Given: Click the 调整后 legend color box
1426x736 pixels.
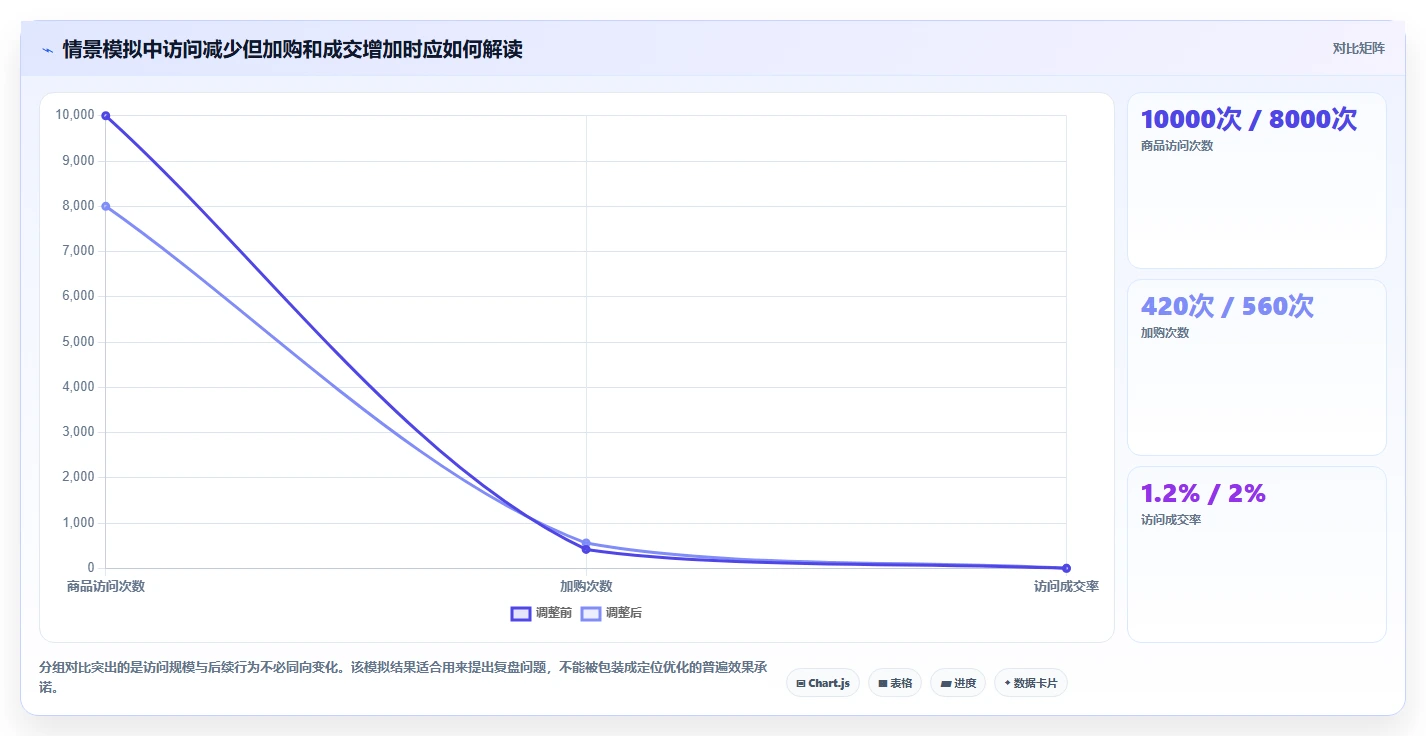Looking at the screenshot, I should click(591, 613).
